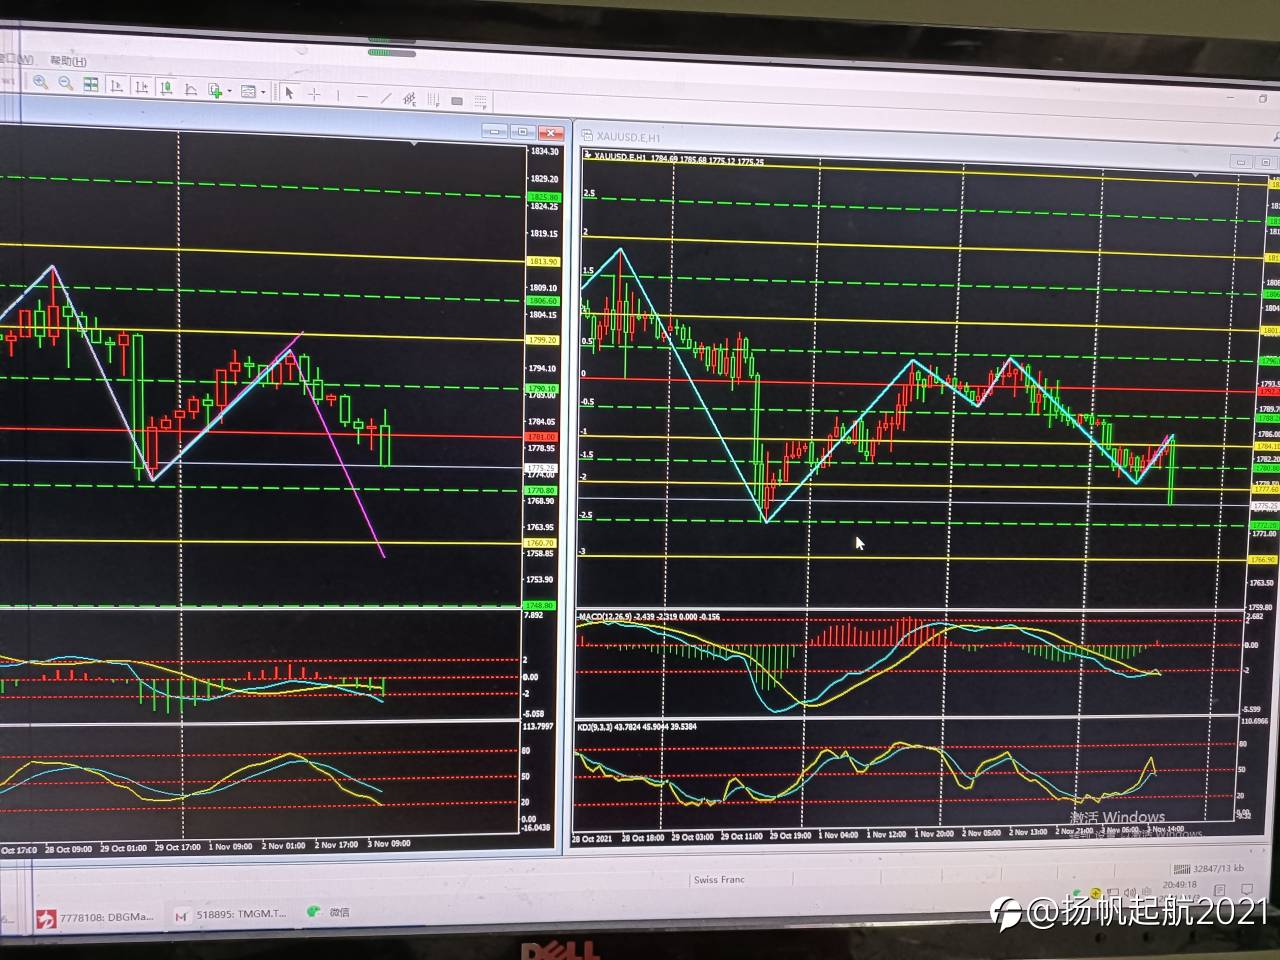This screenshot has width=1280, height=960.
Task: Select the equidistant channel tool
Action: coord(410,99)
